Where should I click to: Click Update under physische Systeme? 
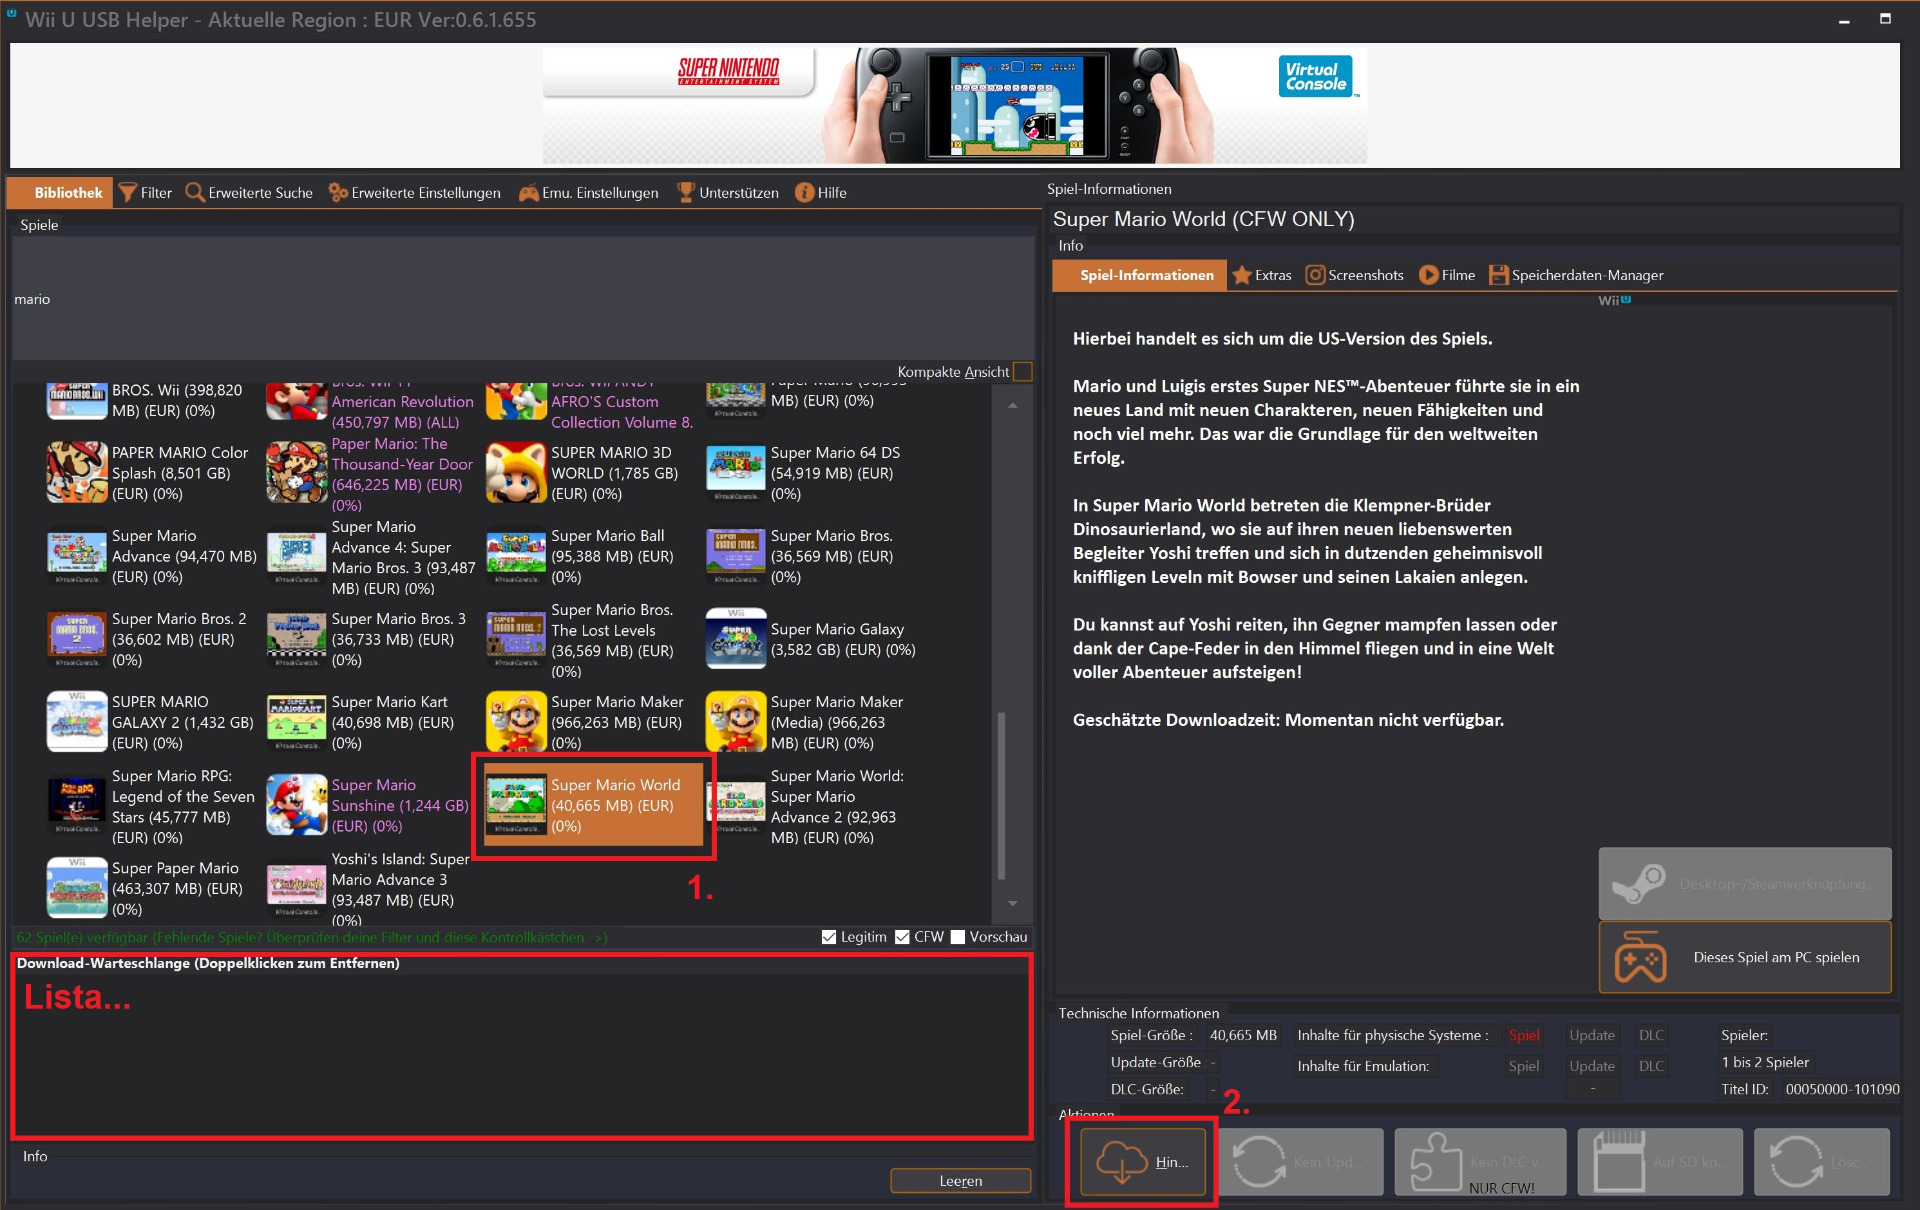pyautogui.click(x=1592, y=1035)
